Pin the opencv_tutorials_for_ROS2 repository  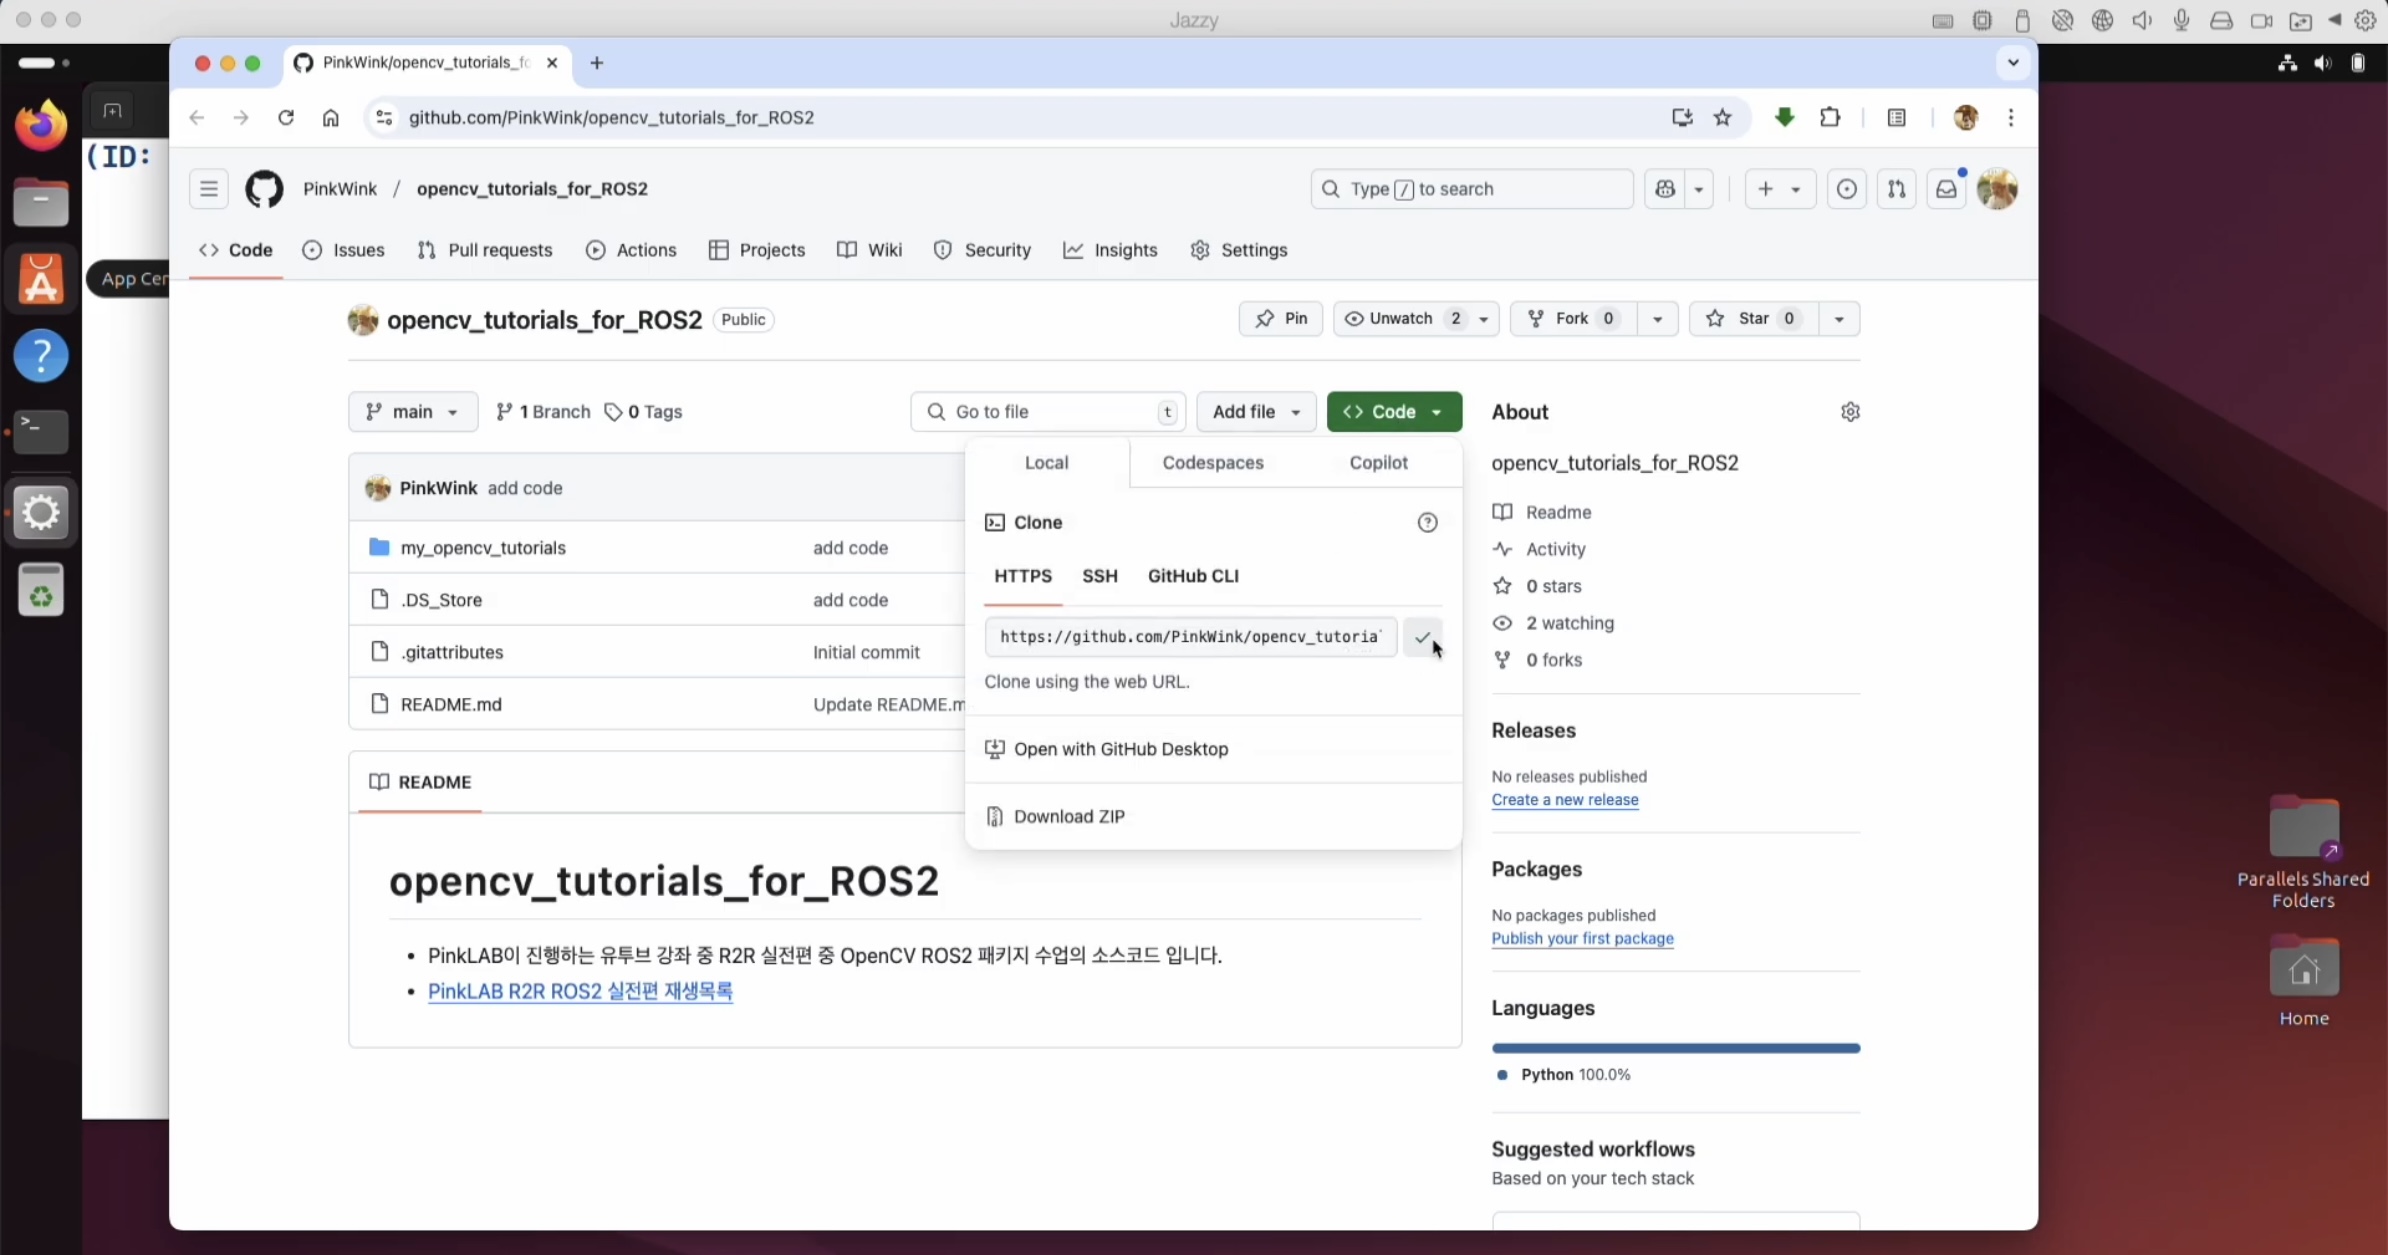[1281, 319]
